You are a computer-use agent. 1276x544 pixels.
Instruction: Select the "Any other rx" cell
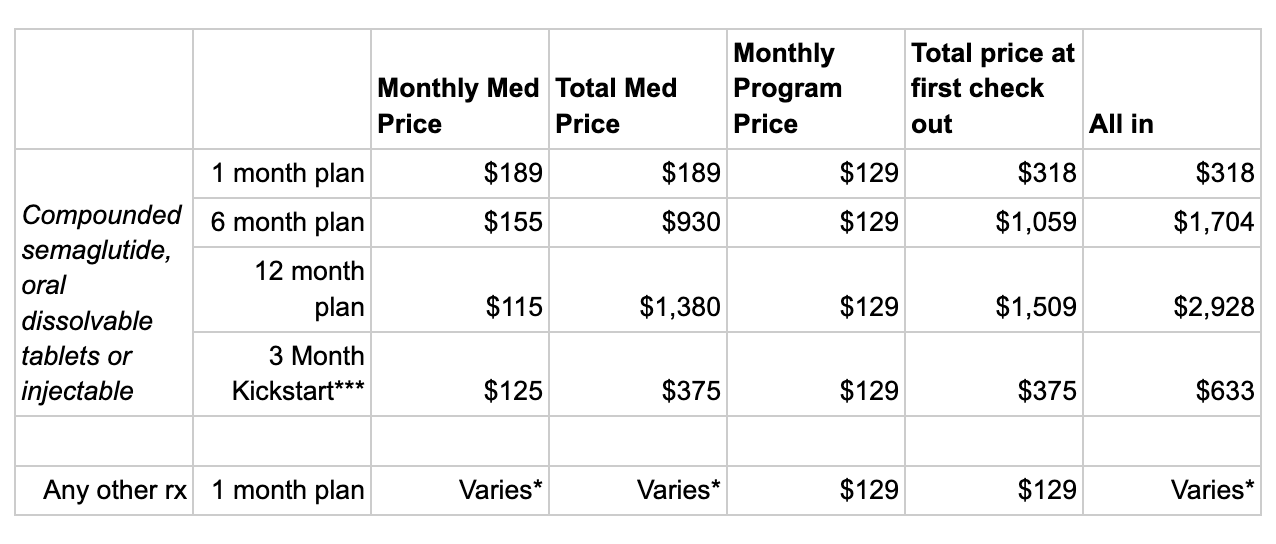click(x=115, y=490)
